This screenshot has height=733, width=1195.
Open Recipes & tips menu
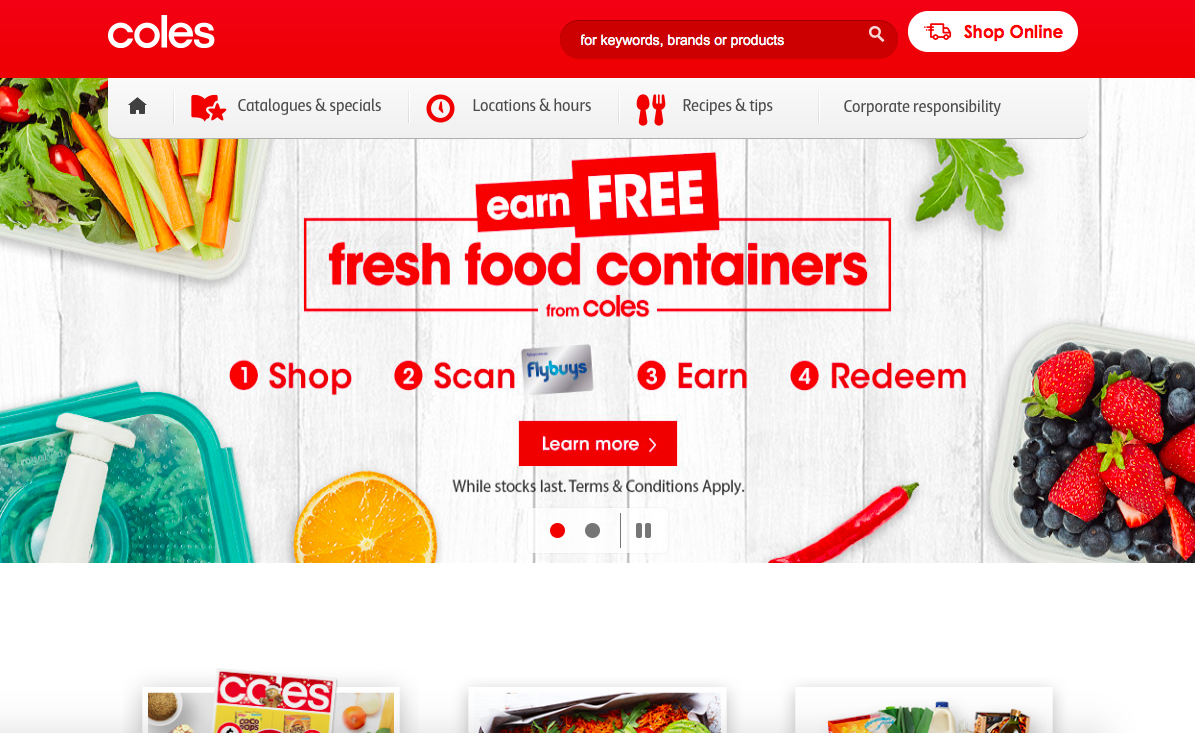pyautogui.click(x=727, y=106)
